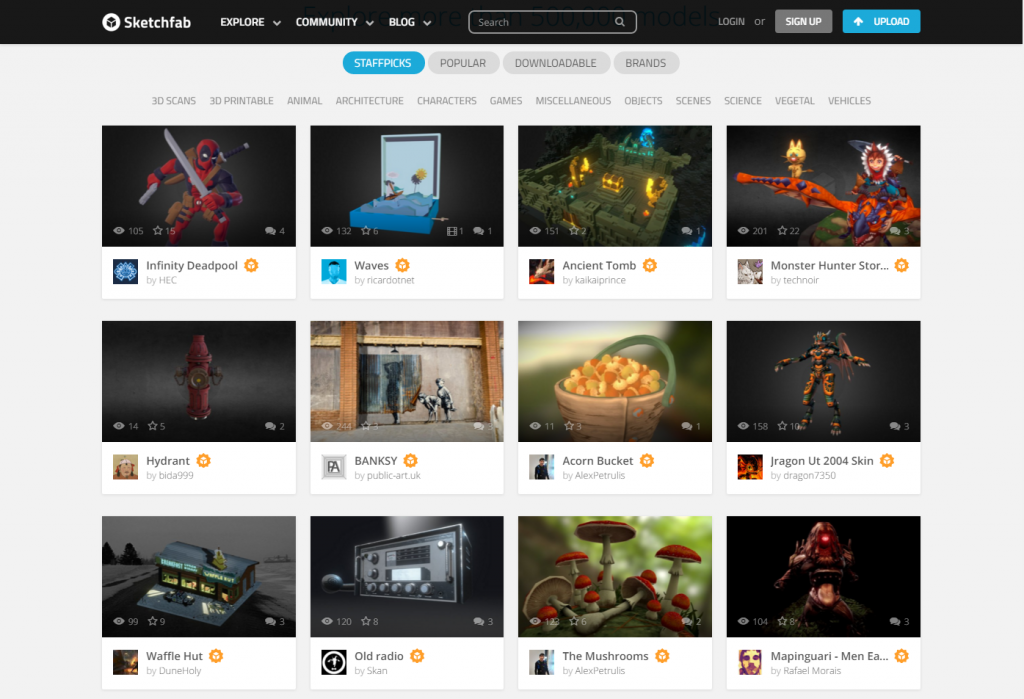Viewport: 1024px width, 699px height.
Task: Open the Jragon Ut 2004 Skin title
Action: [x=822, y=461]
